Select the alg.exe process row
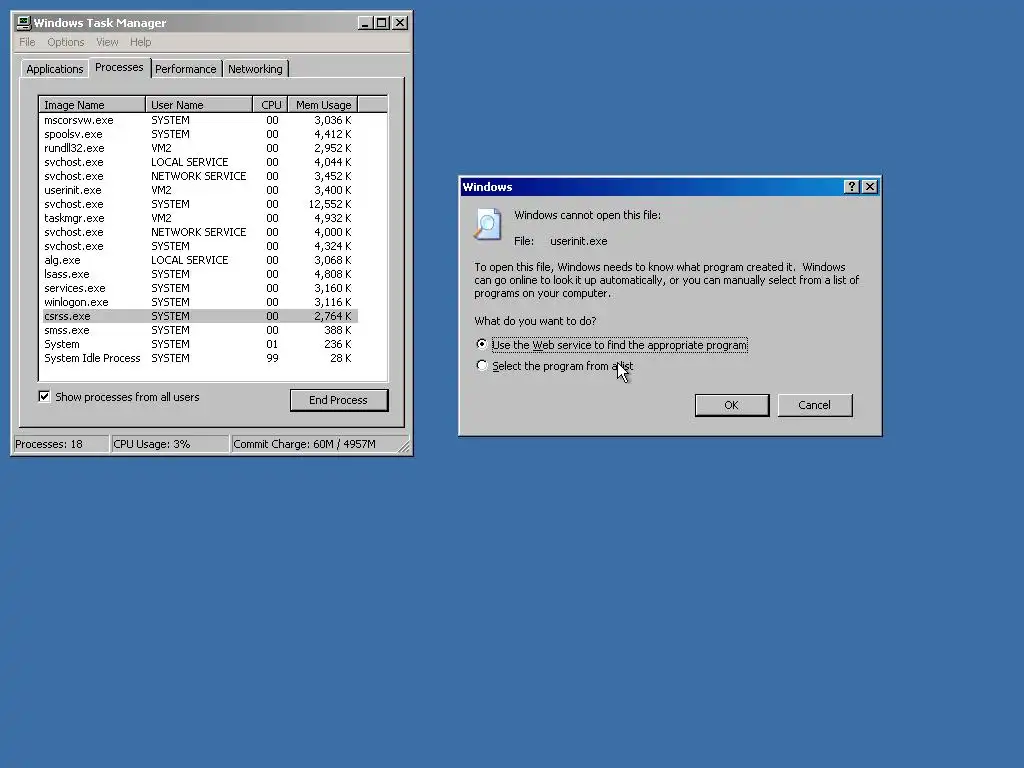Image resolution: width=1024 pixels, height=768 pixels. pyautogui.click(x=198, y=260)
